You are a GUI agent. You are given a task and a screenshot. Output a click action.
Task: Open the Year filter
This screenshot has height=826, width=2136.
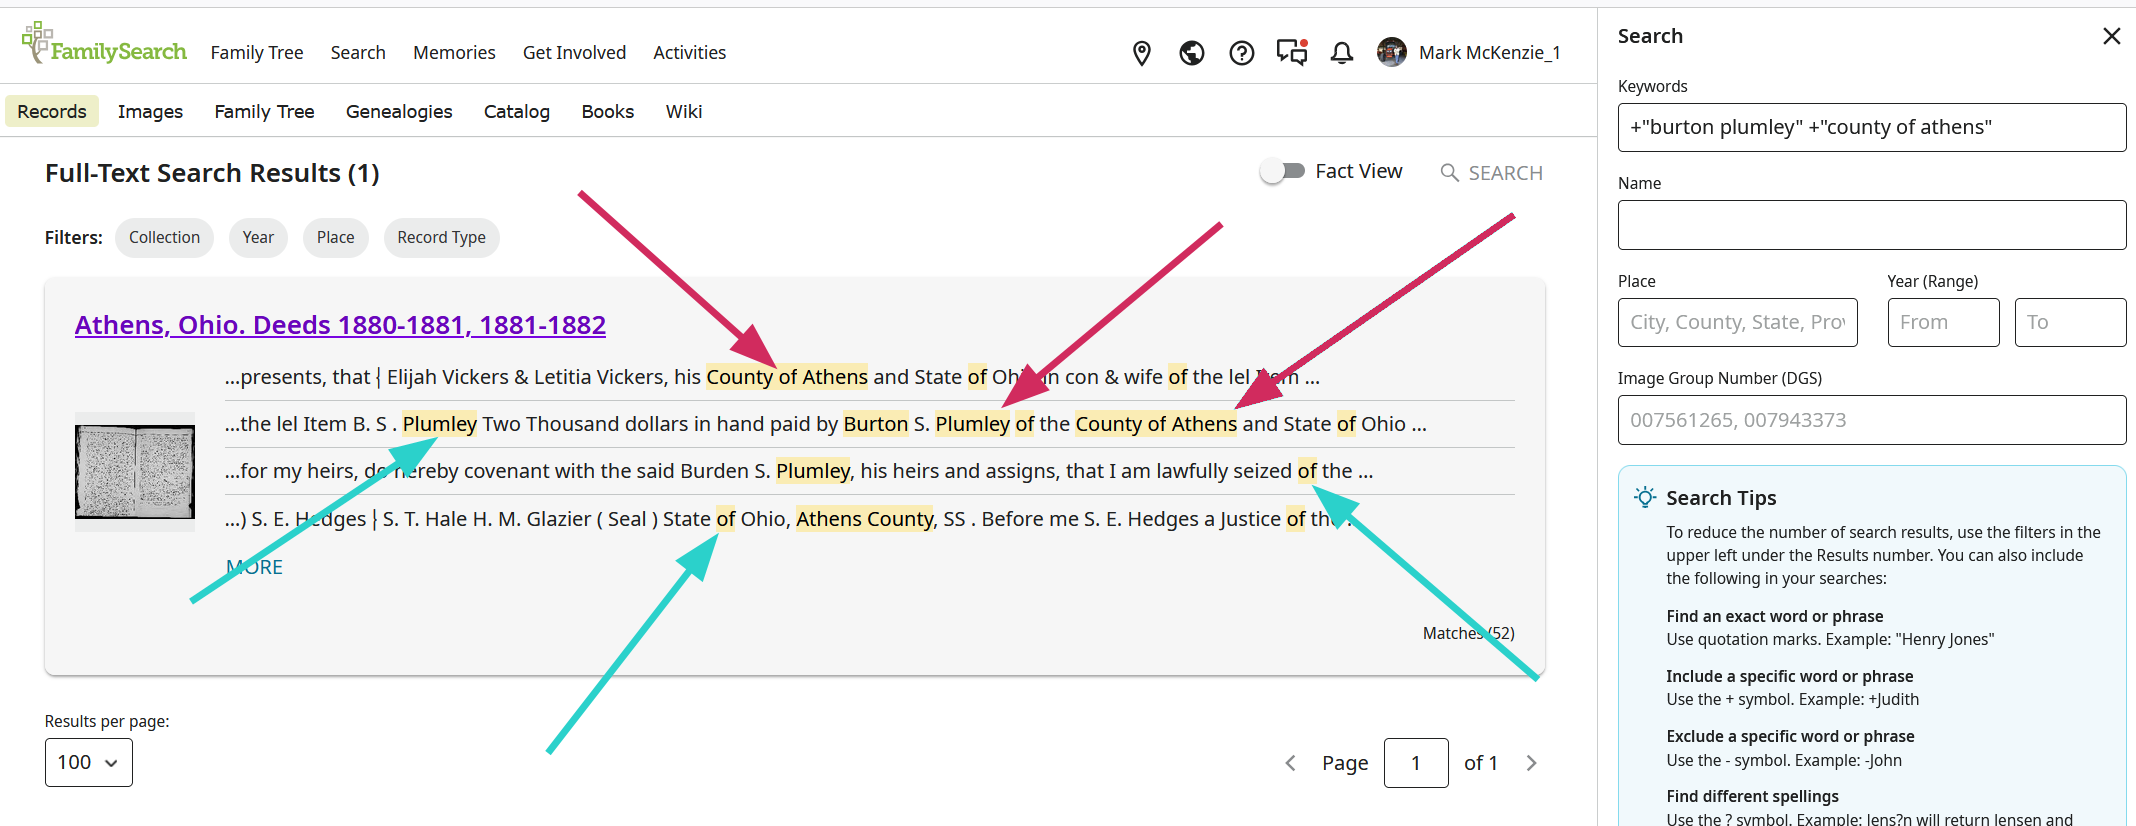tap(258, 237)
